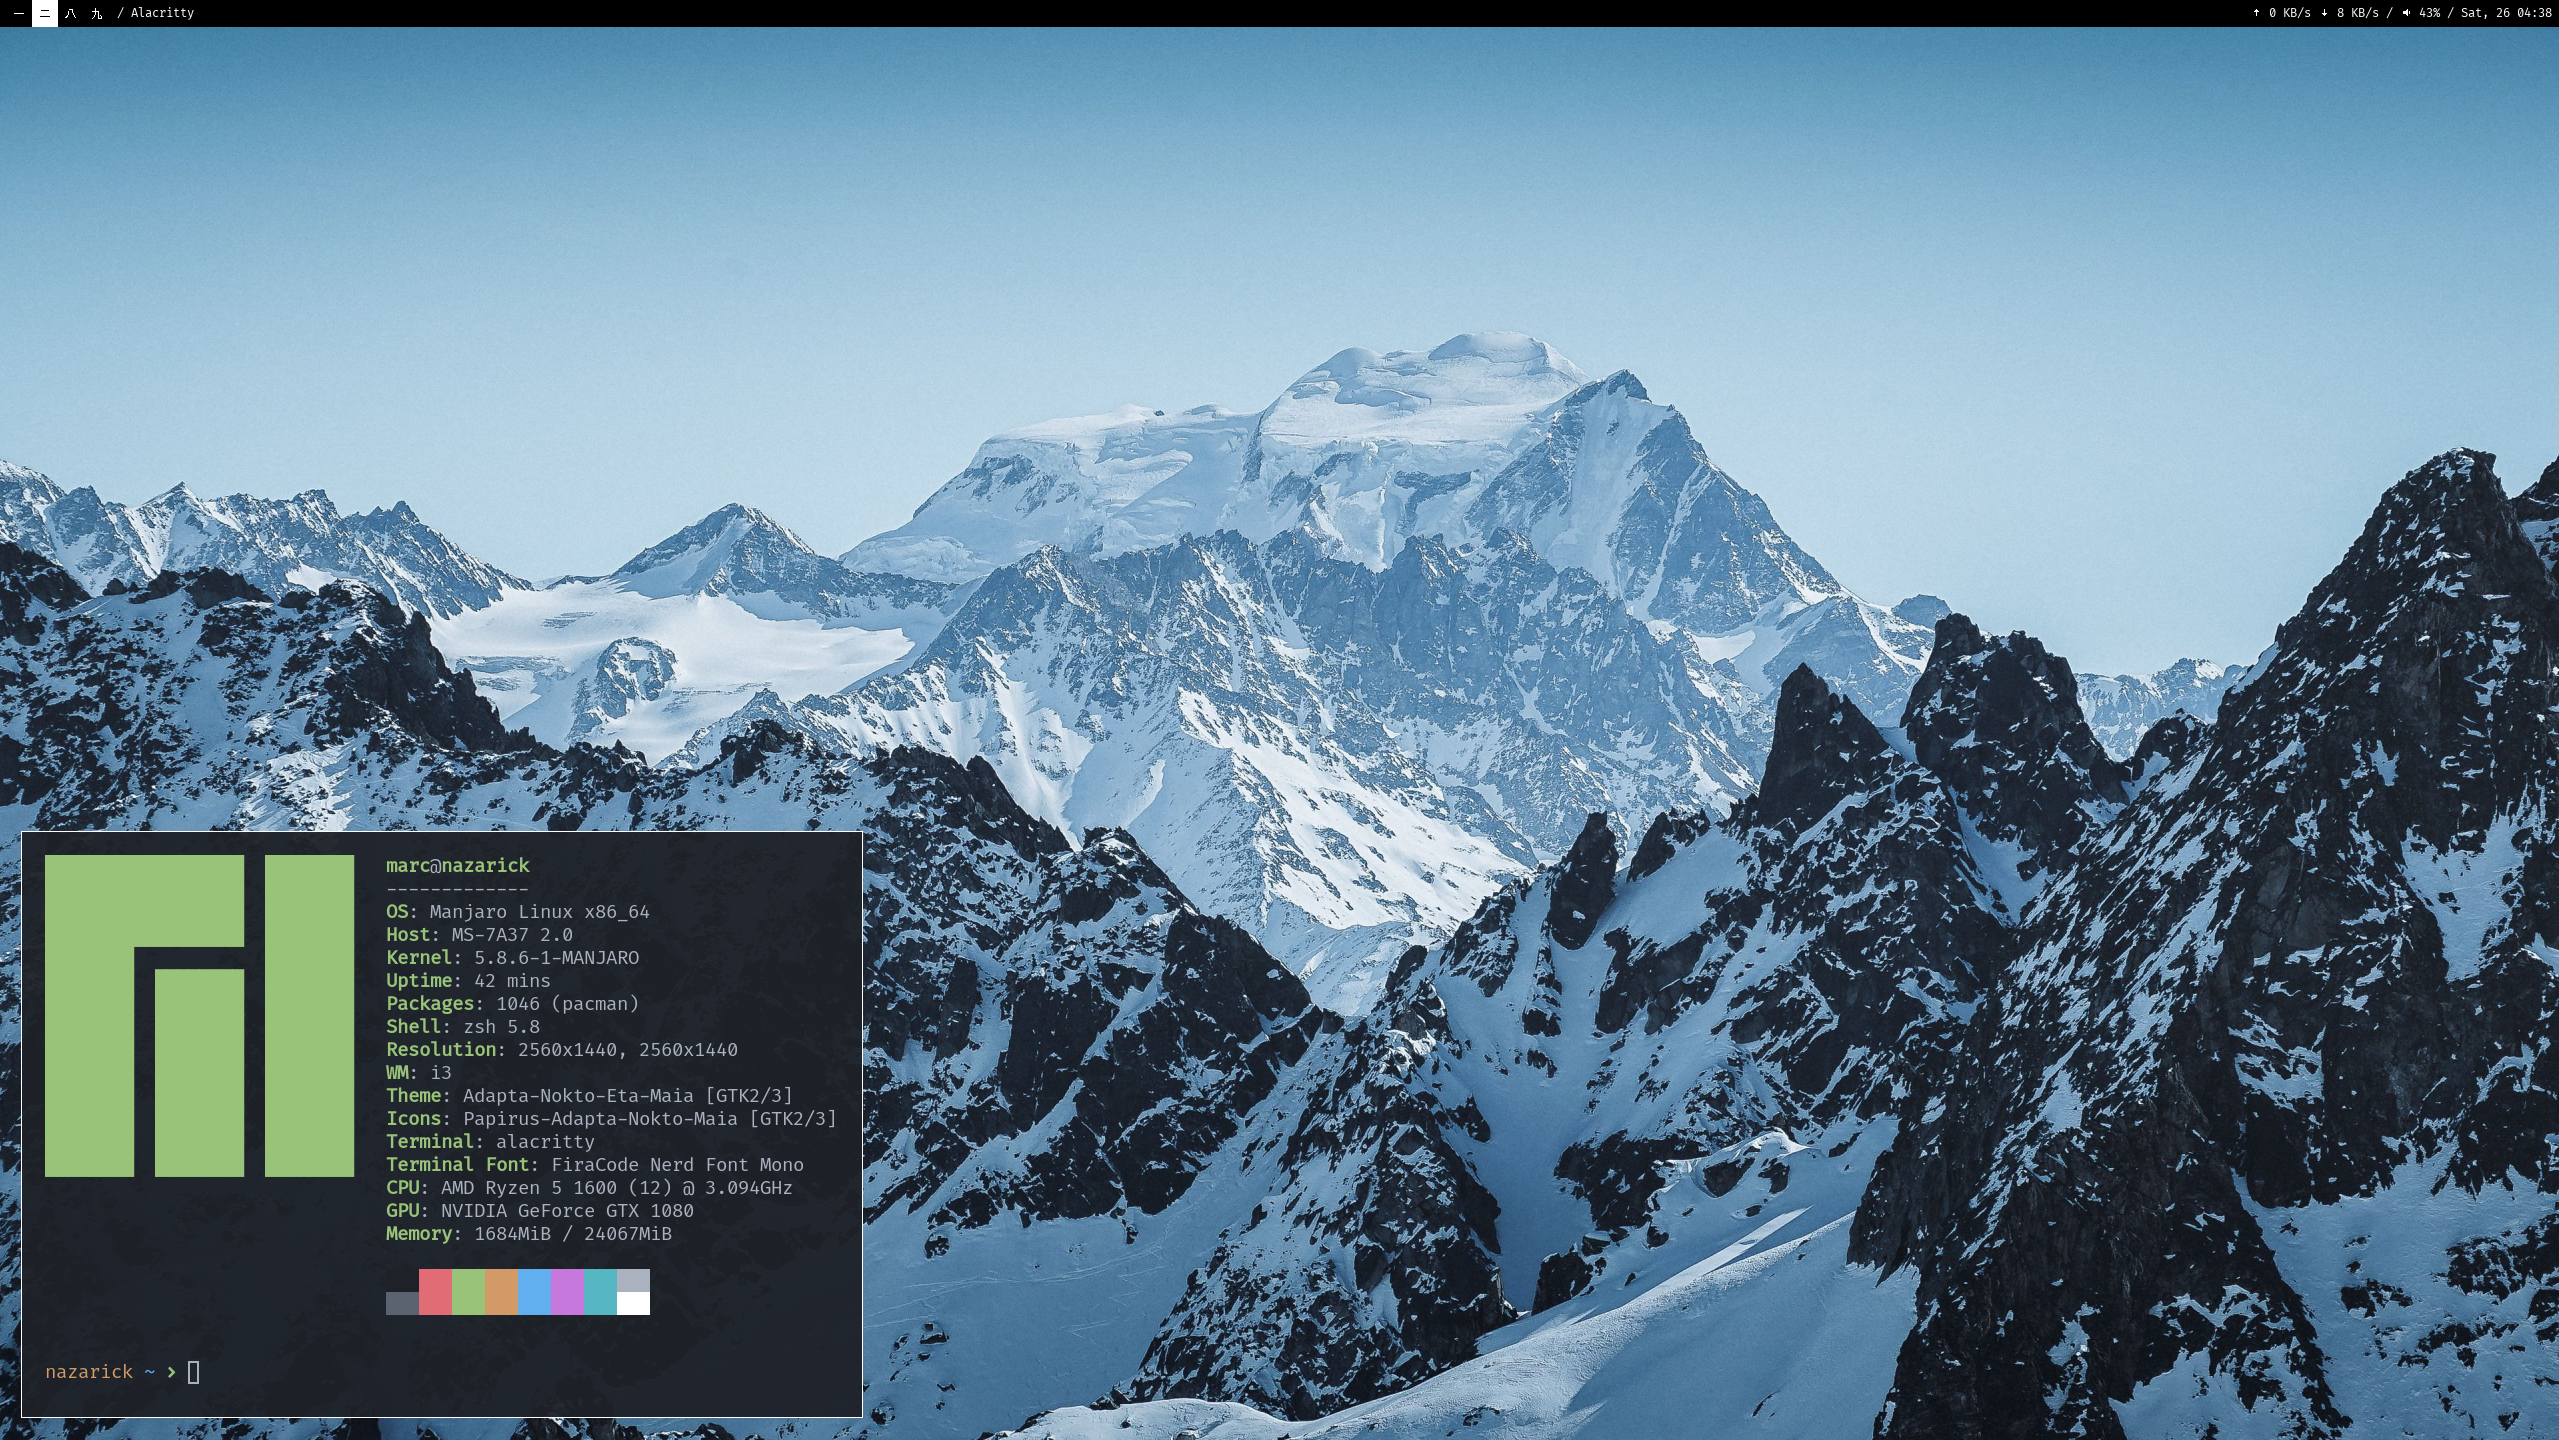Click the 43% volume level text

point(2429,13)
